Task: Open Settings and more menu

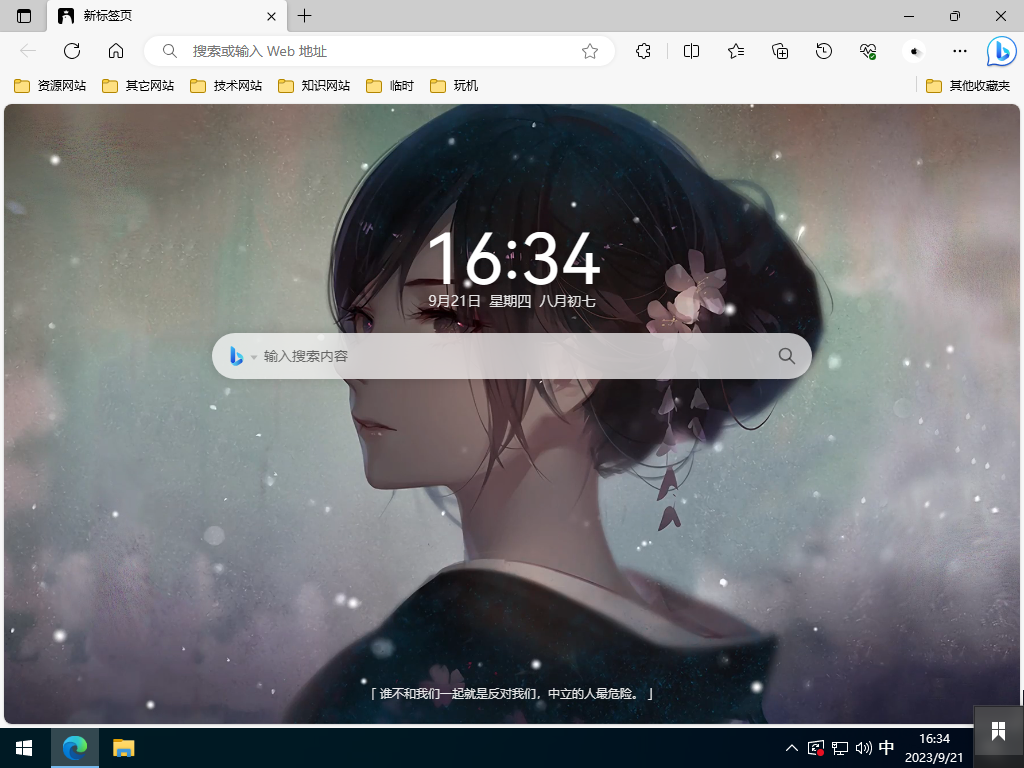Action: pos(959,51)
